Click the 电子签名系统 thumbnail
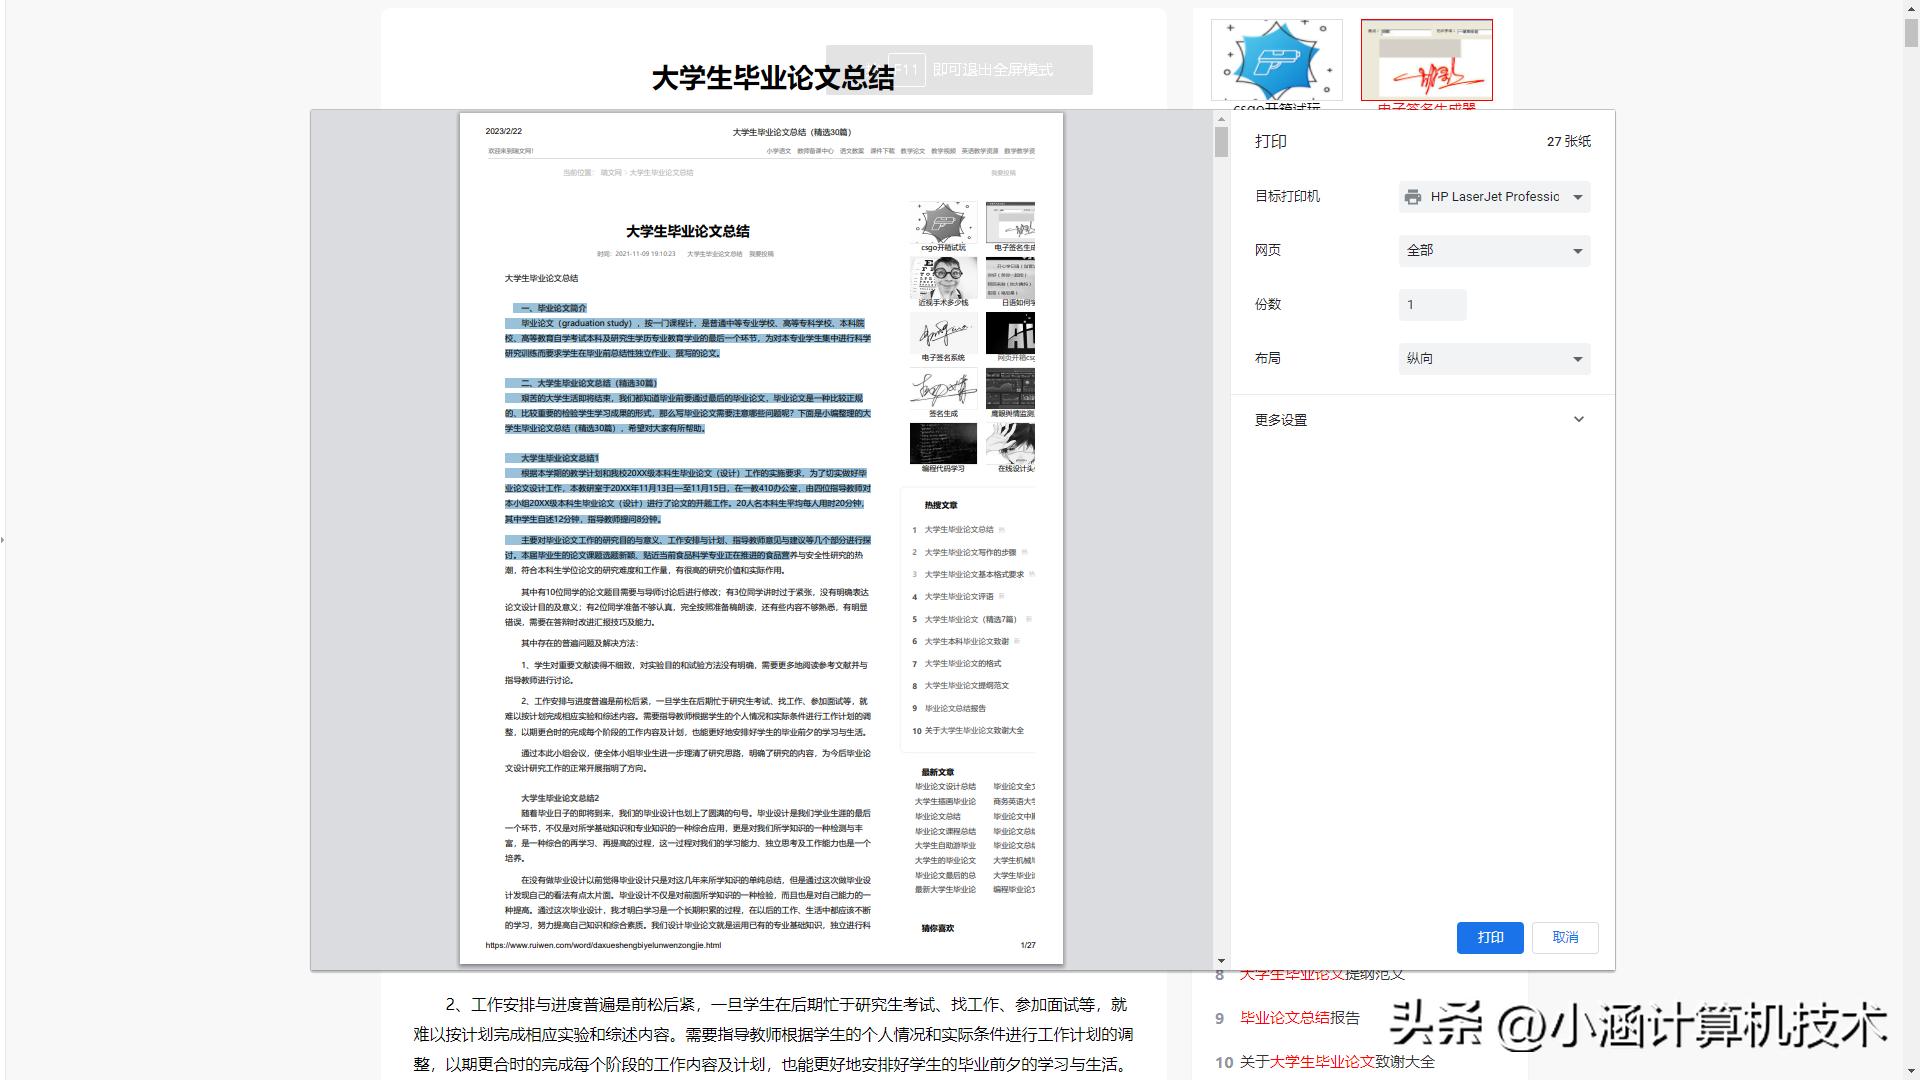Image resolution: width=1920 pixels, height=1080 pixels. pyautogui.click(x=943, y=333)
